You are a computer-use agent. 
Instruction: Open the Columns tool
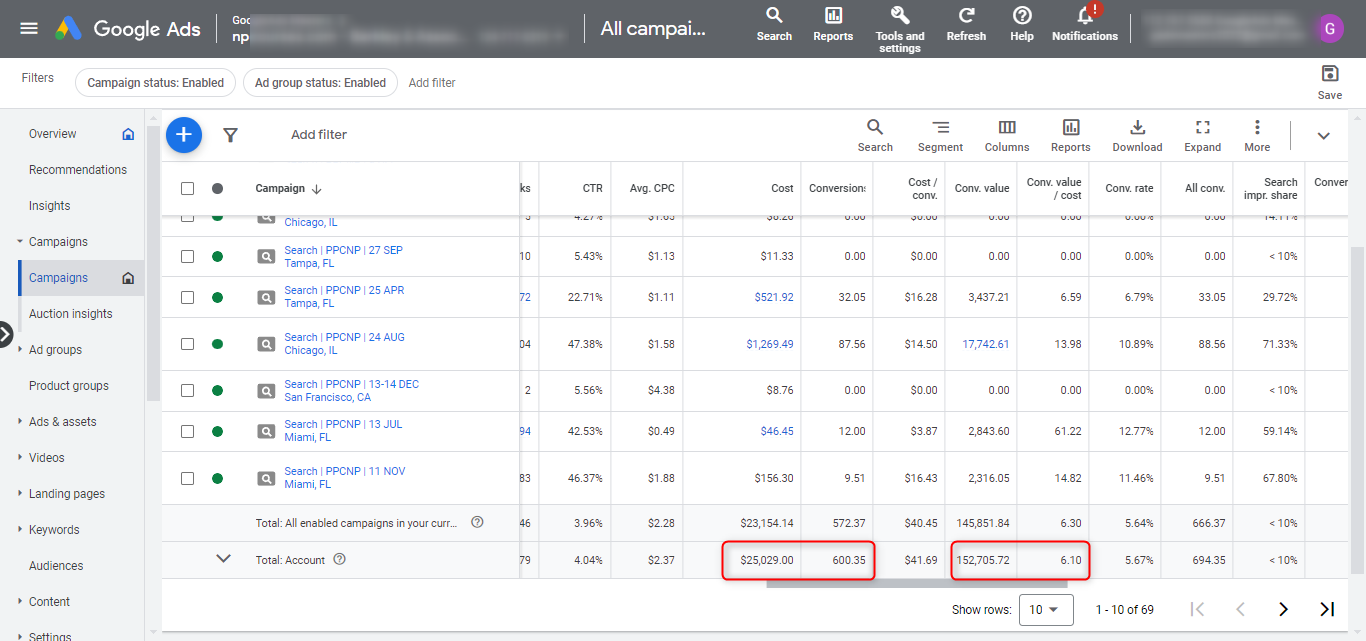(x=1007, y=135)
